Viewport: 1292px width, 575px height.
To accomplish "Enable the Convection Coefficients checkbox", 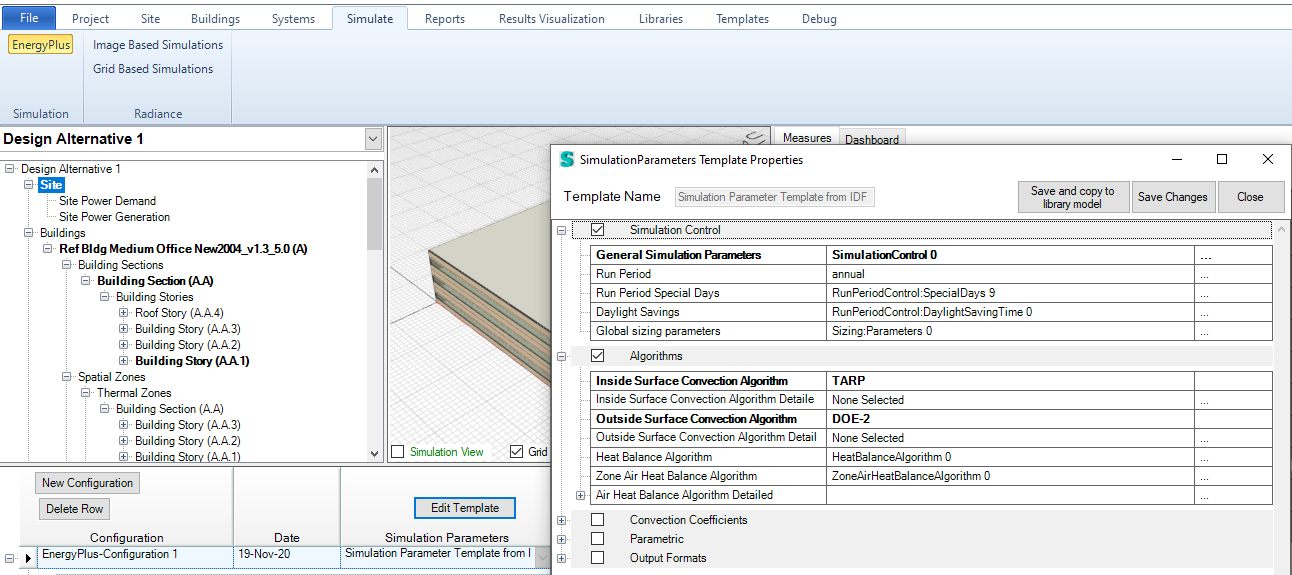I will point(598,520).
